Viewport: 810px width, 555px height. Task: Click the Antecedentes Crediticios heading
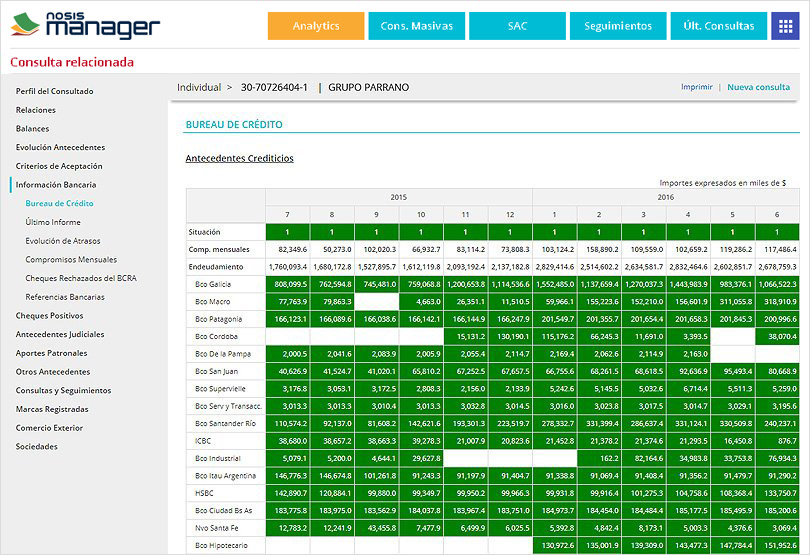click(239, 158)
